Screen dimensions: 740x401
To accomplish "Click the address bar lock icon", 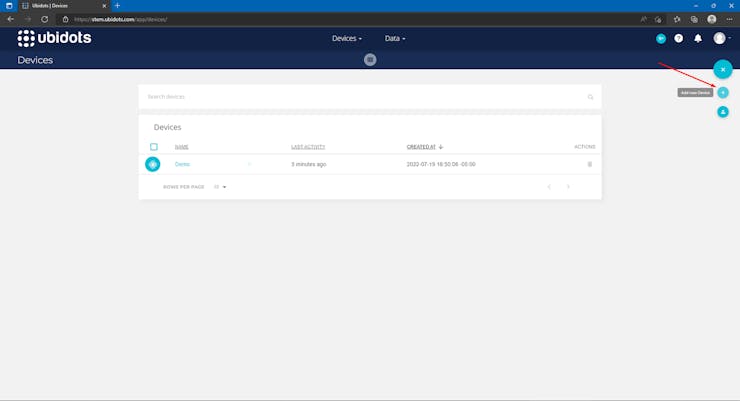I will (66, 19).
